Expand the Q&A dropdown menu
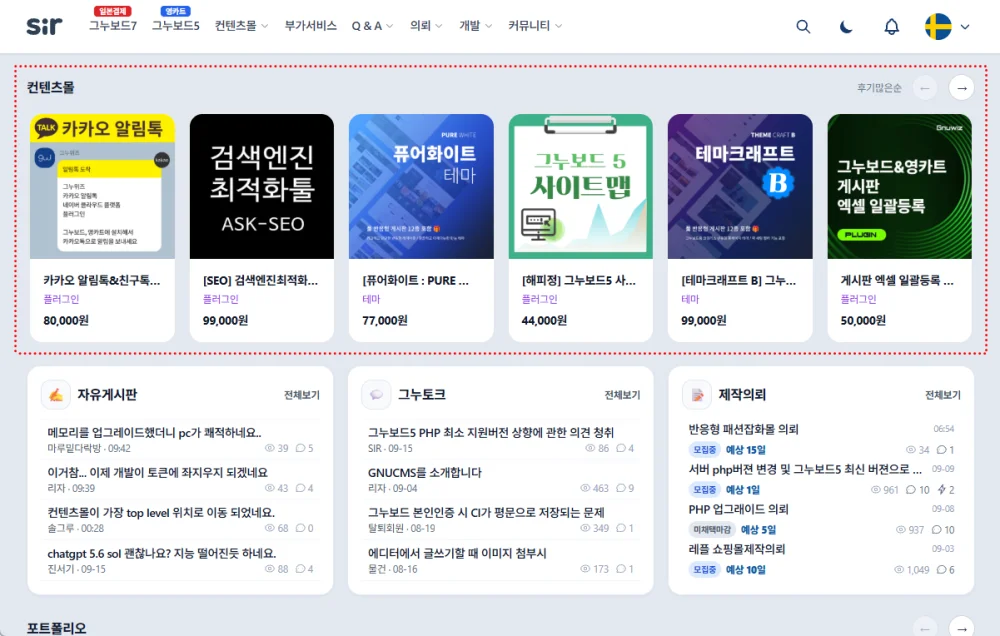This screenshot has height=636, width=1000. (372, 26)
